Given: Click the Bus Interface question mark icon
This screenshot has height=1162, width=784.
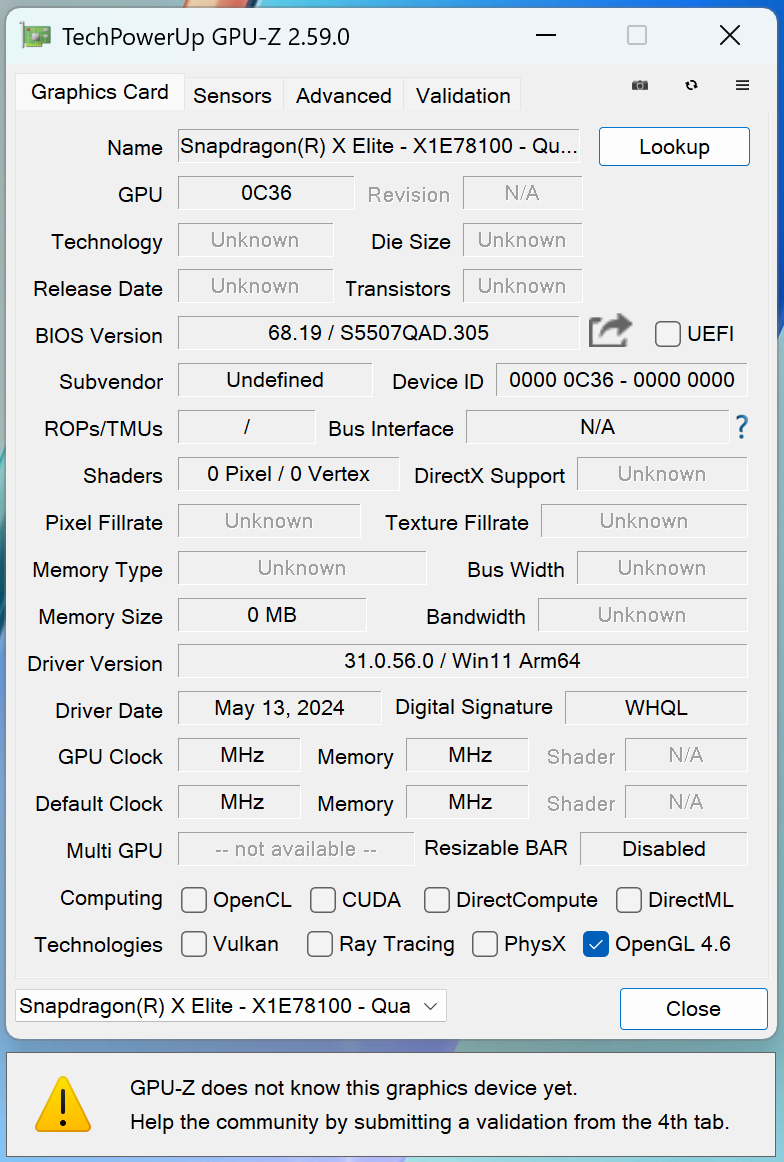Looking at the screenshot, I should (x=741, y=428).
